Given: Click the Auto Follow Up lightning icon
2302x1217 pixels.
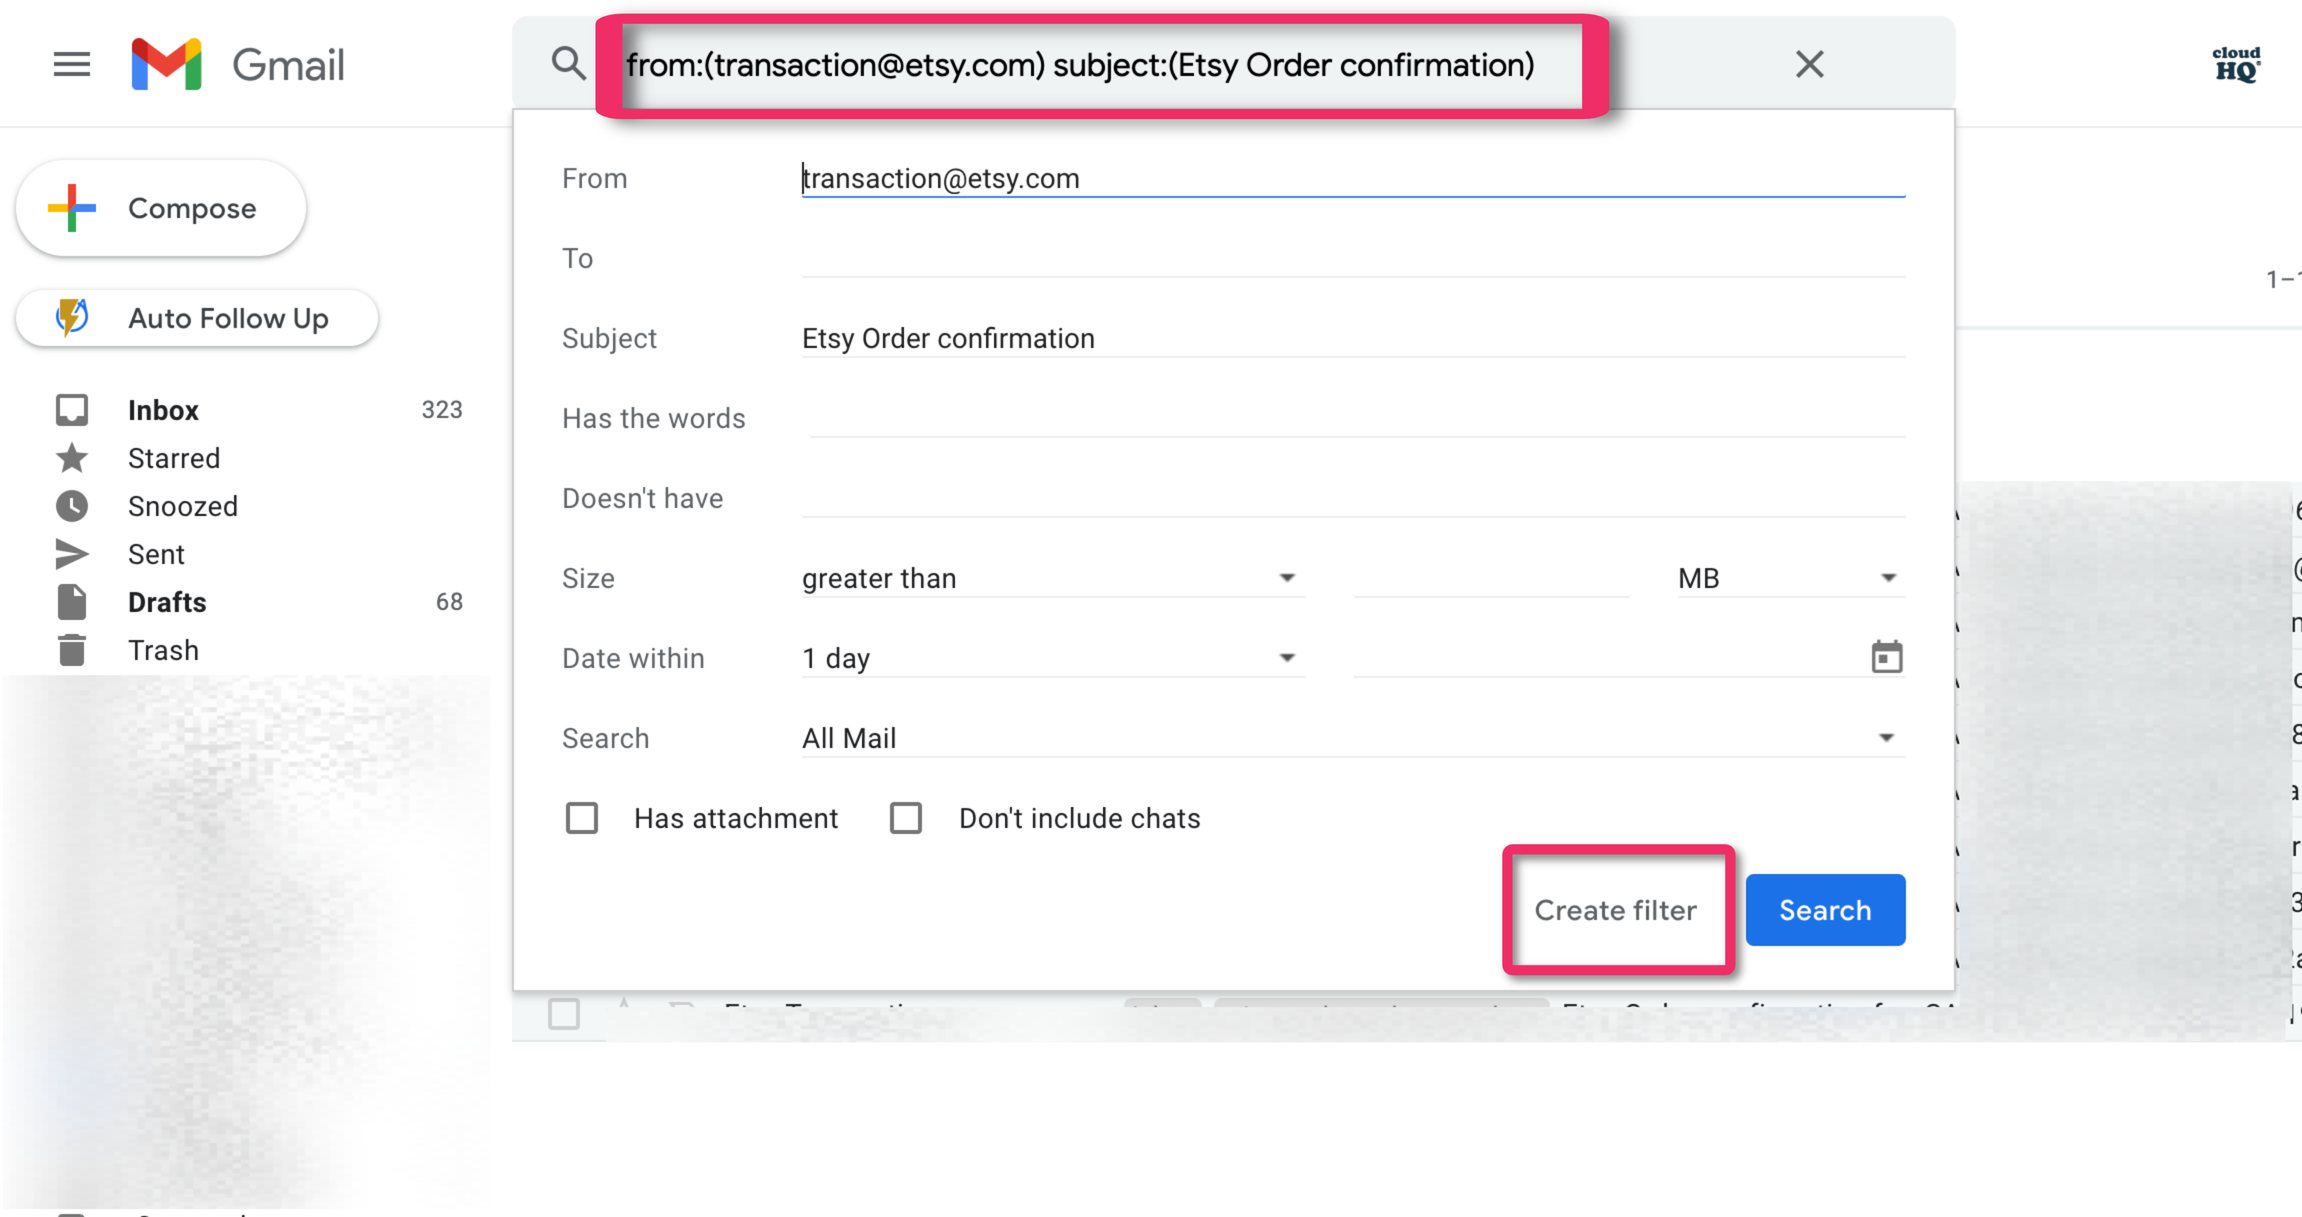Looking at the screenshot, I should pyautogui.click(x=72, y=318).
